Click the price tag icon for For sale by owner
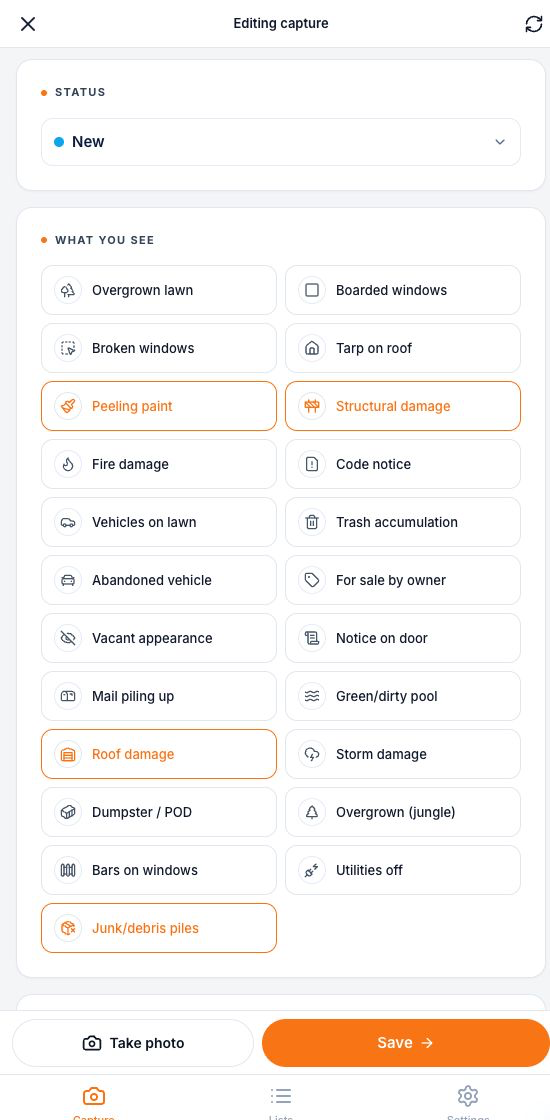This screenshot has height=1120, width=550. (312, 580)
